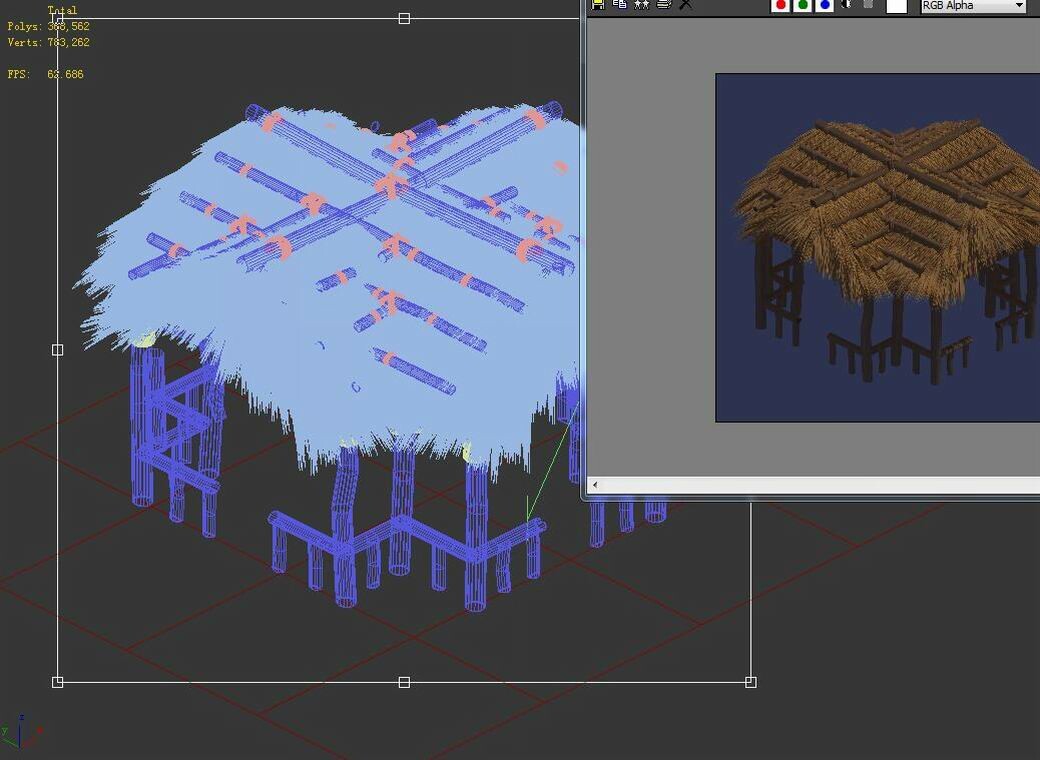Click the "Total" statistics label in viewport
Screen dimensions: 1040x760
coord(62,10)
